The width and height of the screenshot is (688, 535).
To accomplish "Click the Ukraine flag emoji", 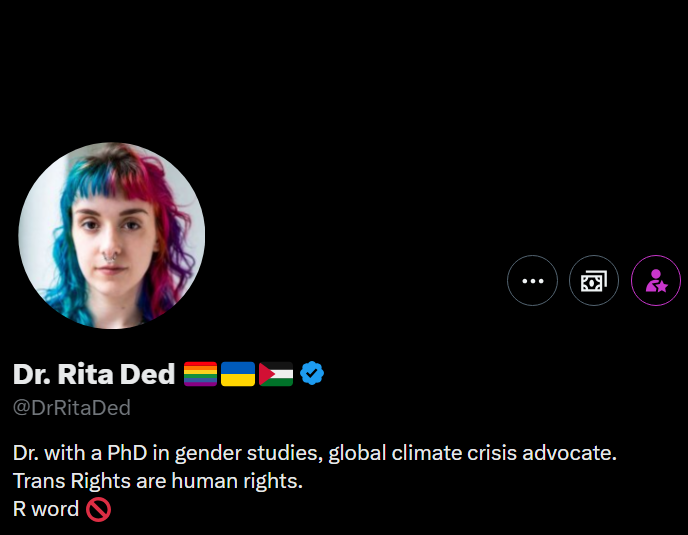I will (237, 374).
